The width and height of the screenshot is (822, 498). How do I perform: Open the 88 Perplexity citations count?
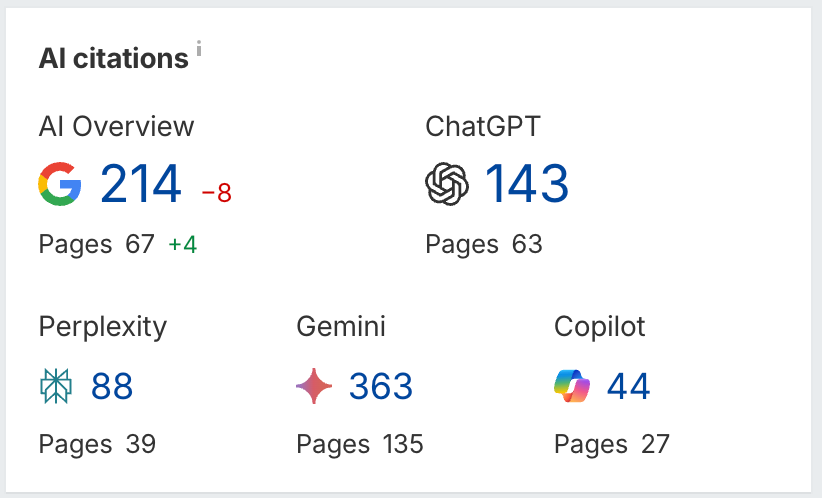112,386
